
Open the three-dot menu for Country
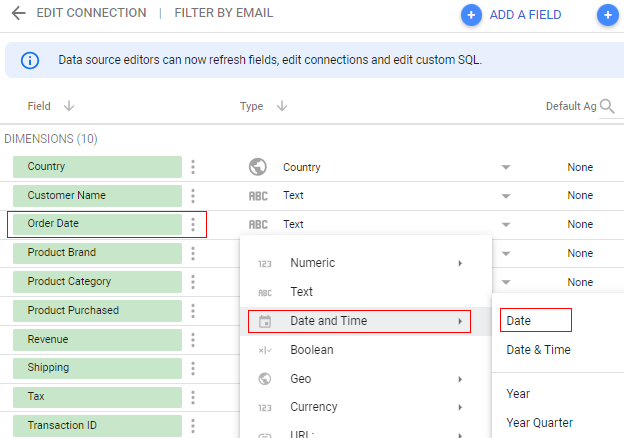click(x=193, y=167)
